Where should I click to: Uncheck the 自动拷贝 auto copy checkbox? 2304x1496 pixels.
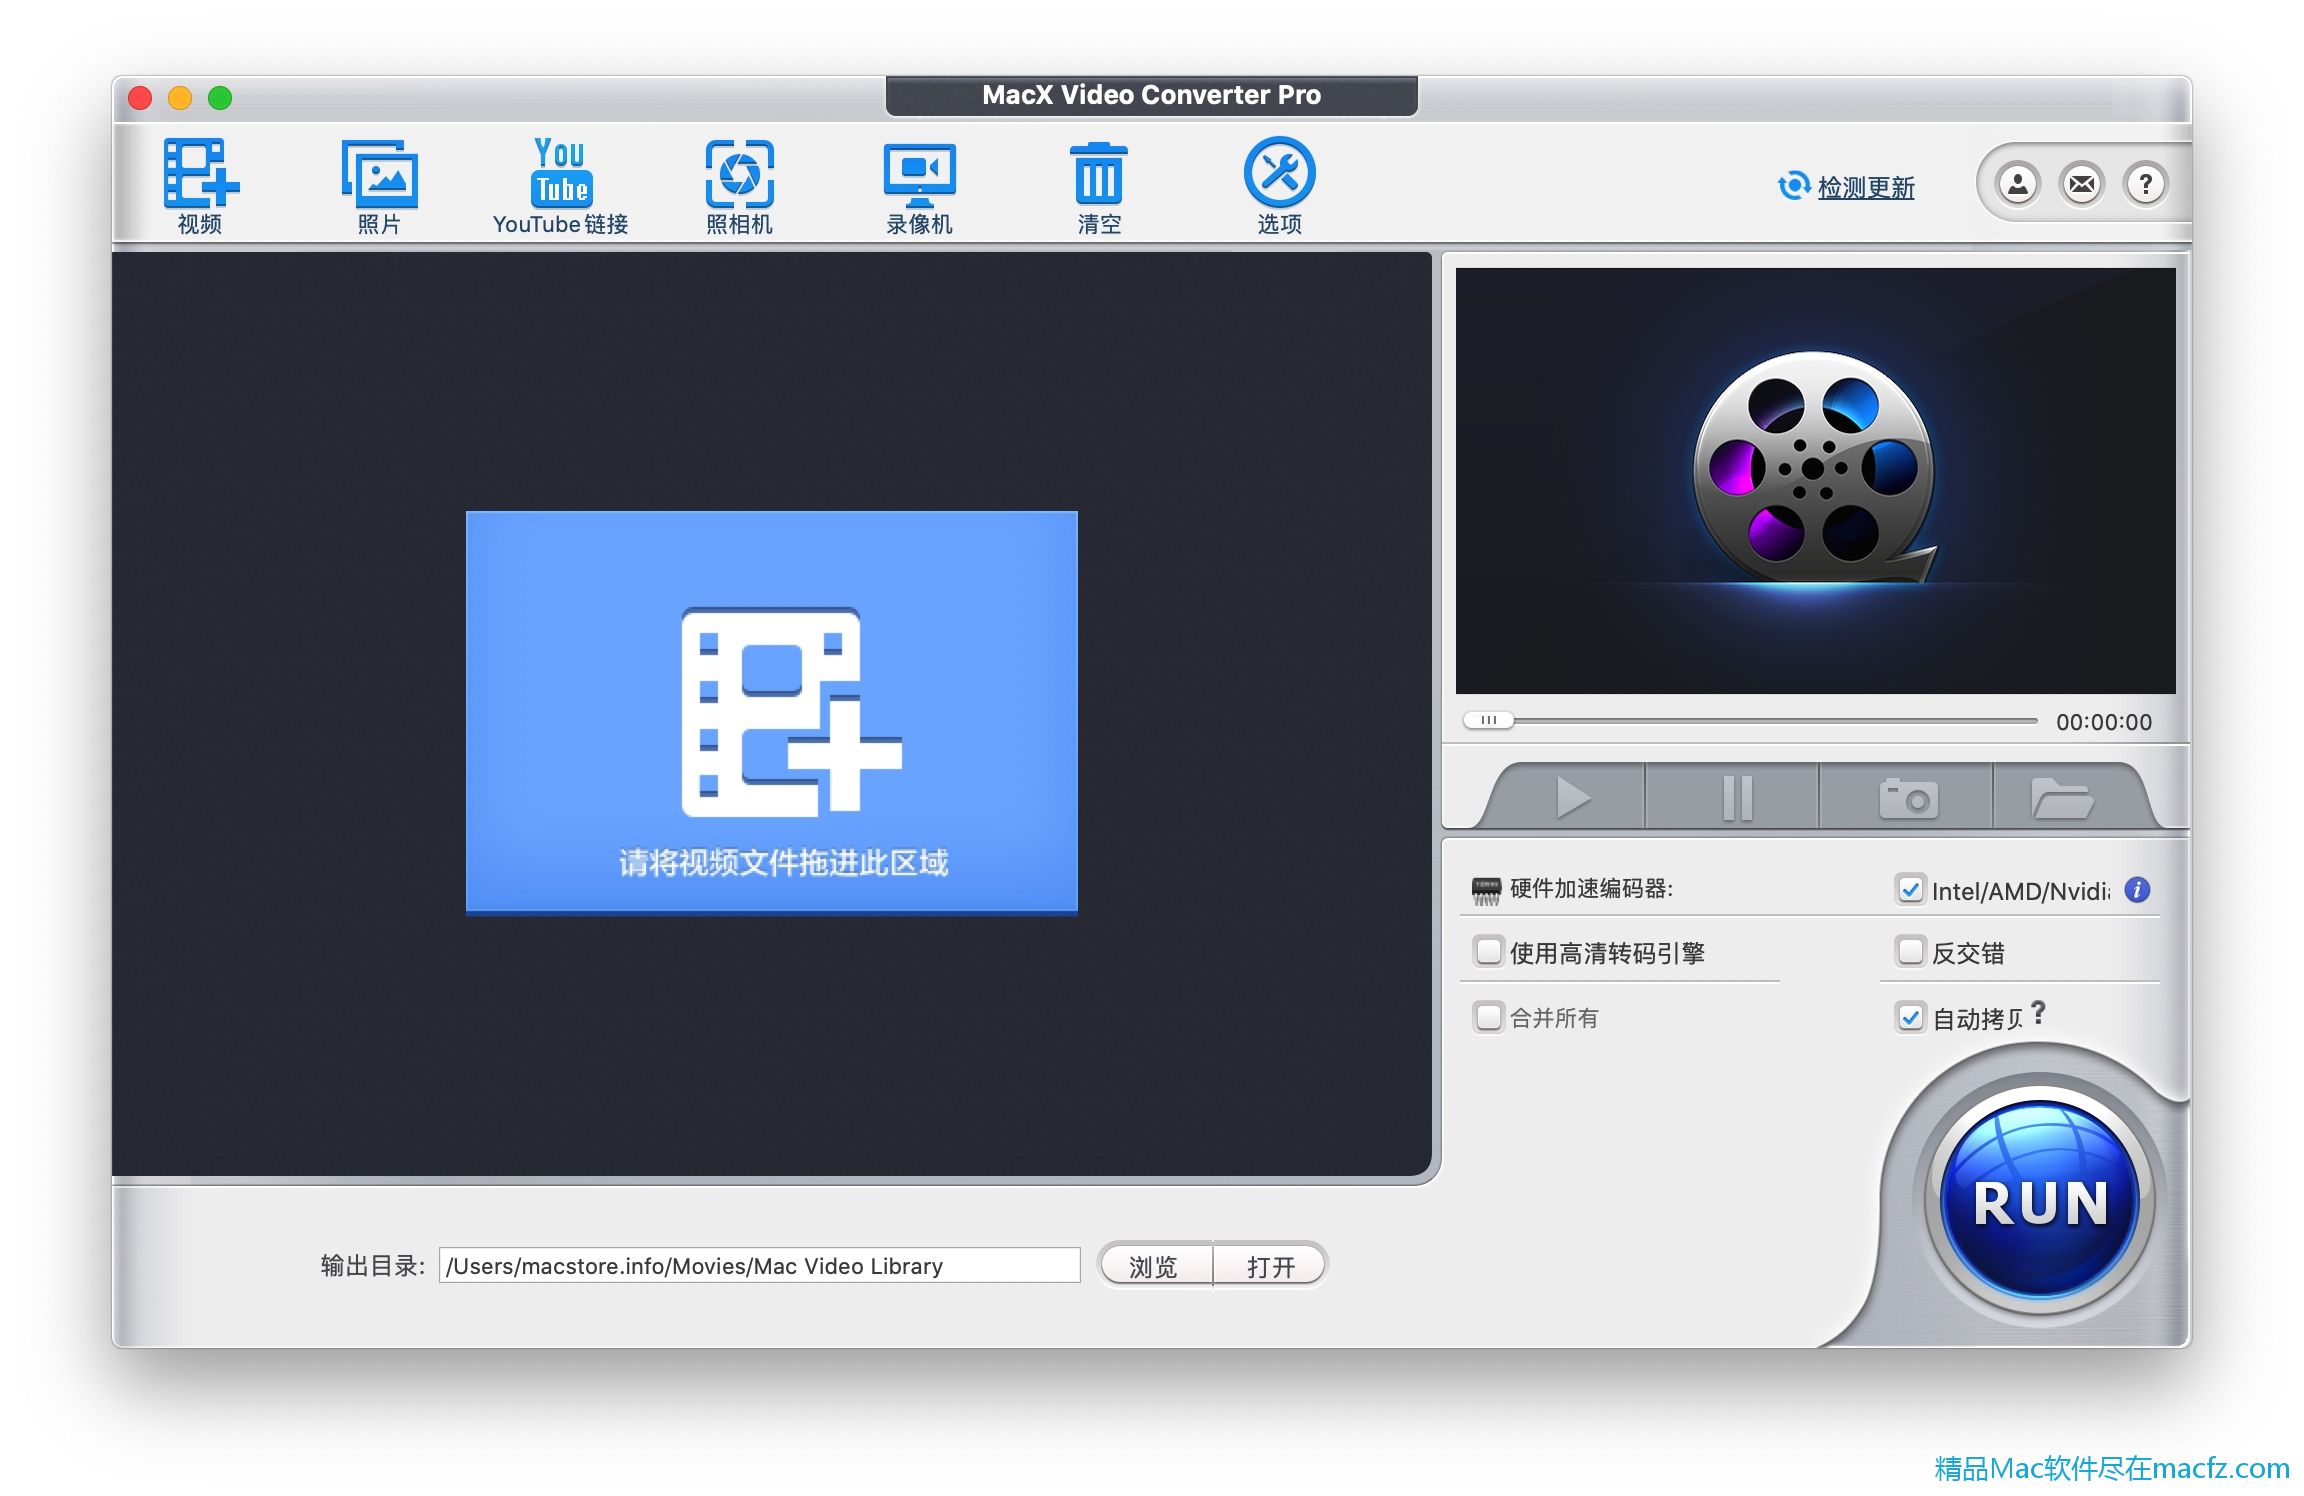pos(1910,1017)
